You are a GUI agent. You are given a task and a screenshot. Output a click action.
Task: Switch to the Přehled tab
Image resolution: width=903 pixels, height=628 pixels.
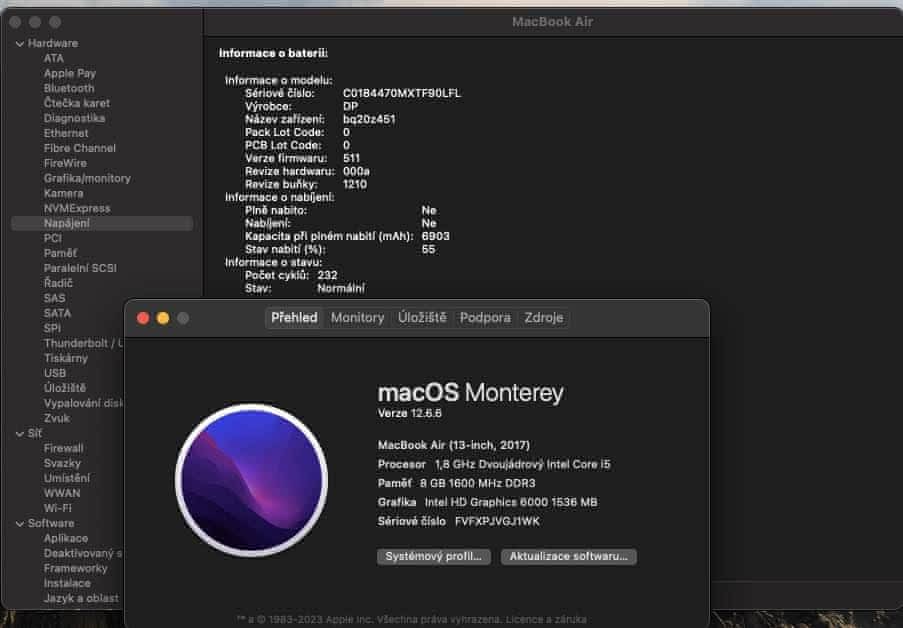tap(294, 318)
